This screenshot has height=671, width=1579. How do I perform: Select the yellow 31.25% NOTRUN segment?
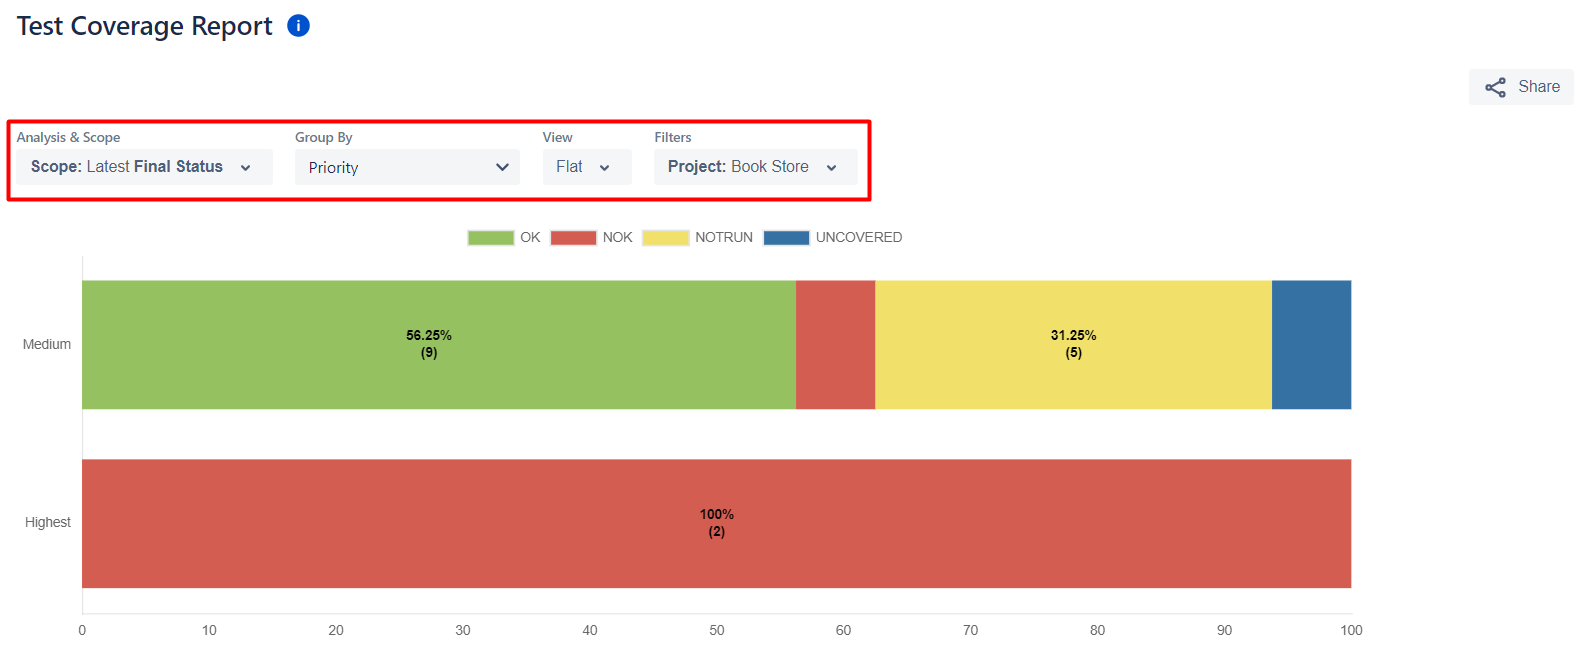click(1074, 345)
